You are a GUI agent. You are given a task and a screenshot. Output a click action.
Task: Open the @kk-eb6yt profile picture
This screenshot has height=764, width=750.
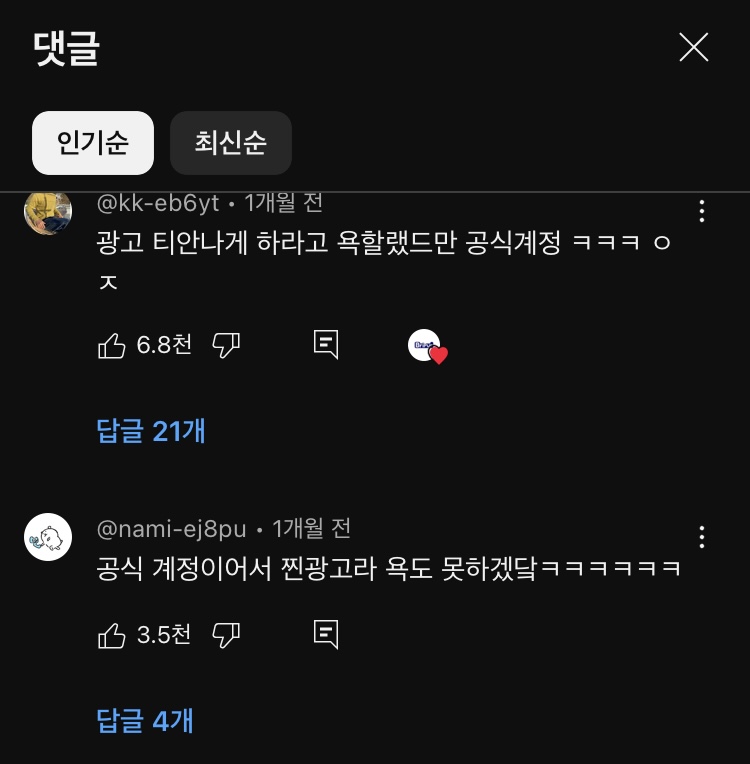[48, 212]
